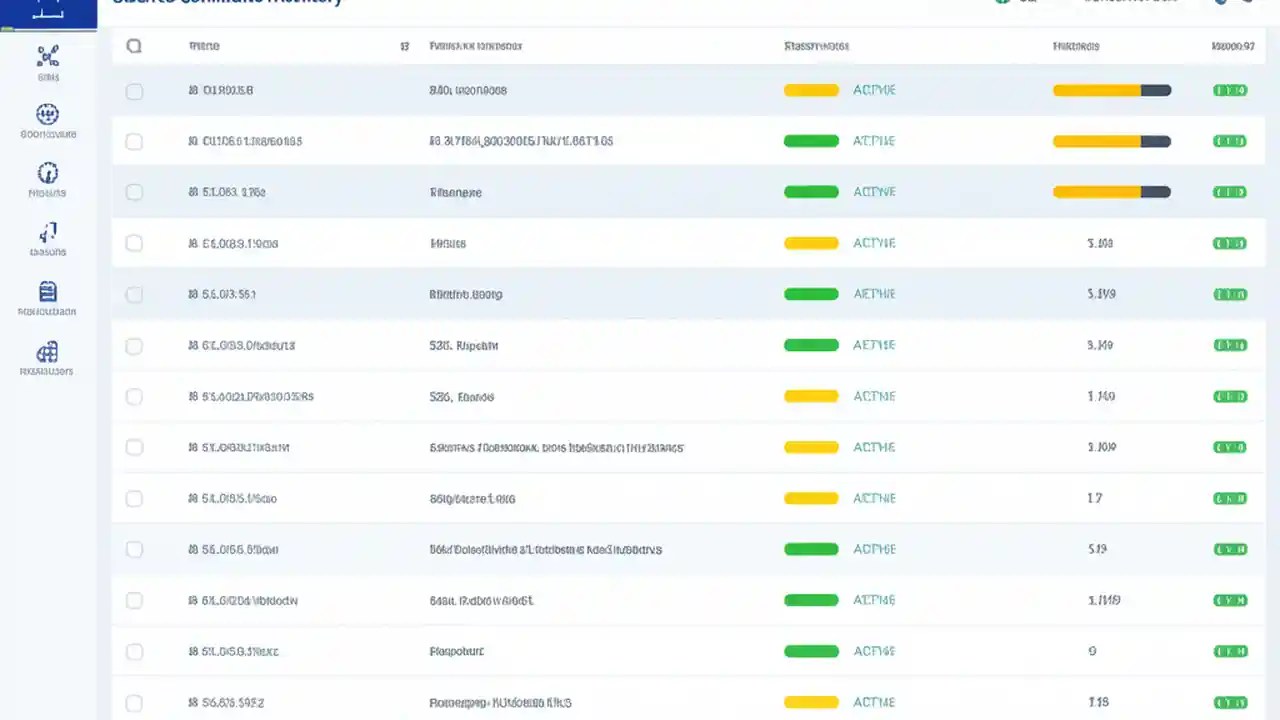The image size is (1280, 720).
Task: Select the clipboard-style sidebar icon
Action: [47, 294]
